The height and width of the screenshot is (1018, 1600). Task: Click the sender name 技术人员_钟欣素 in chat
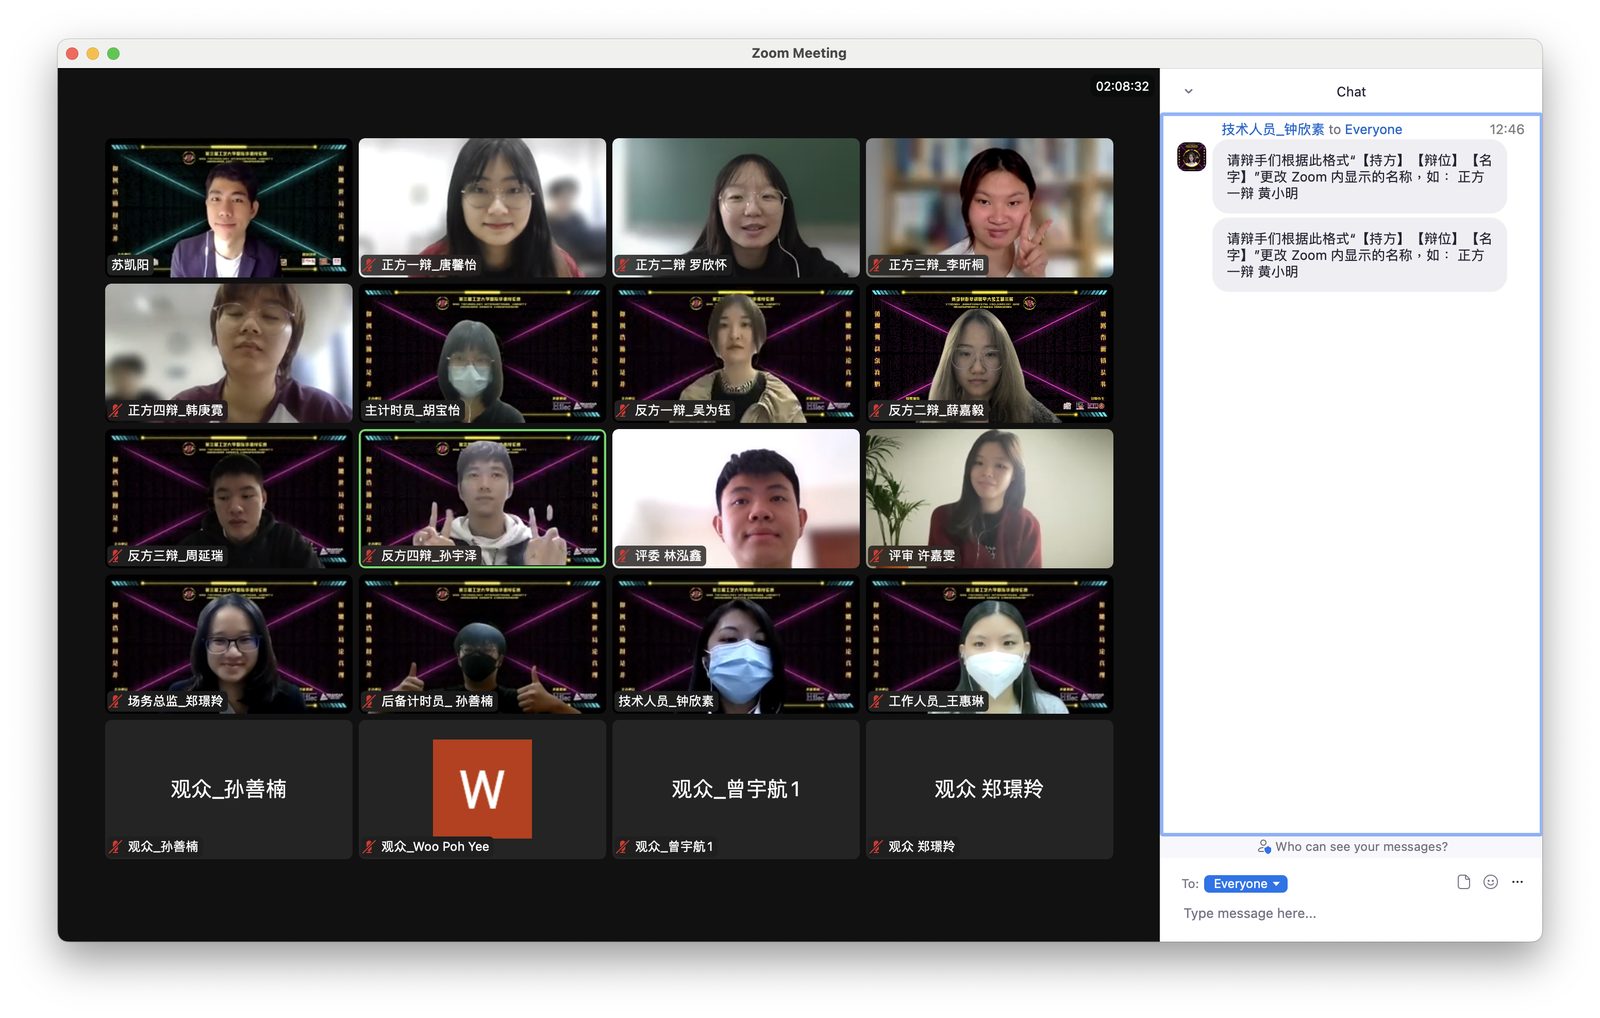[1272, 129]
